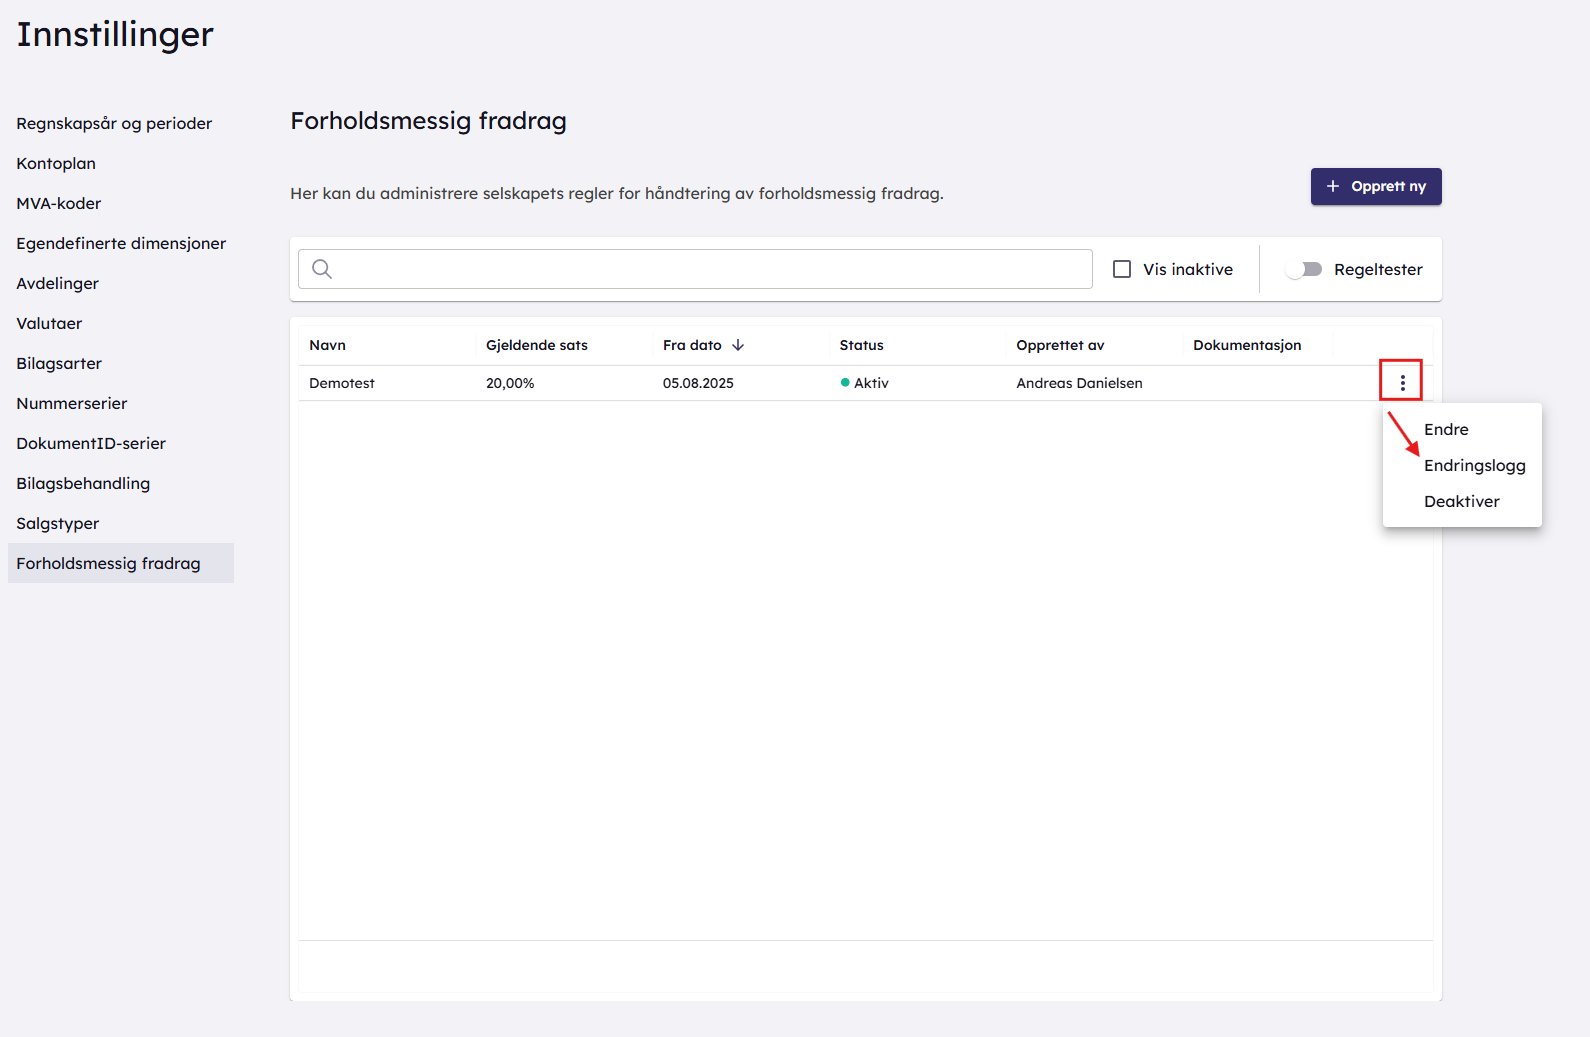Go to Kontoplan in sidebar
This screenshot has width=1590, height=1037.
pos(56,163)
